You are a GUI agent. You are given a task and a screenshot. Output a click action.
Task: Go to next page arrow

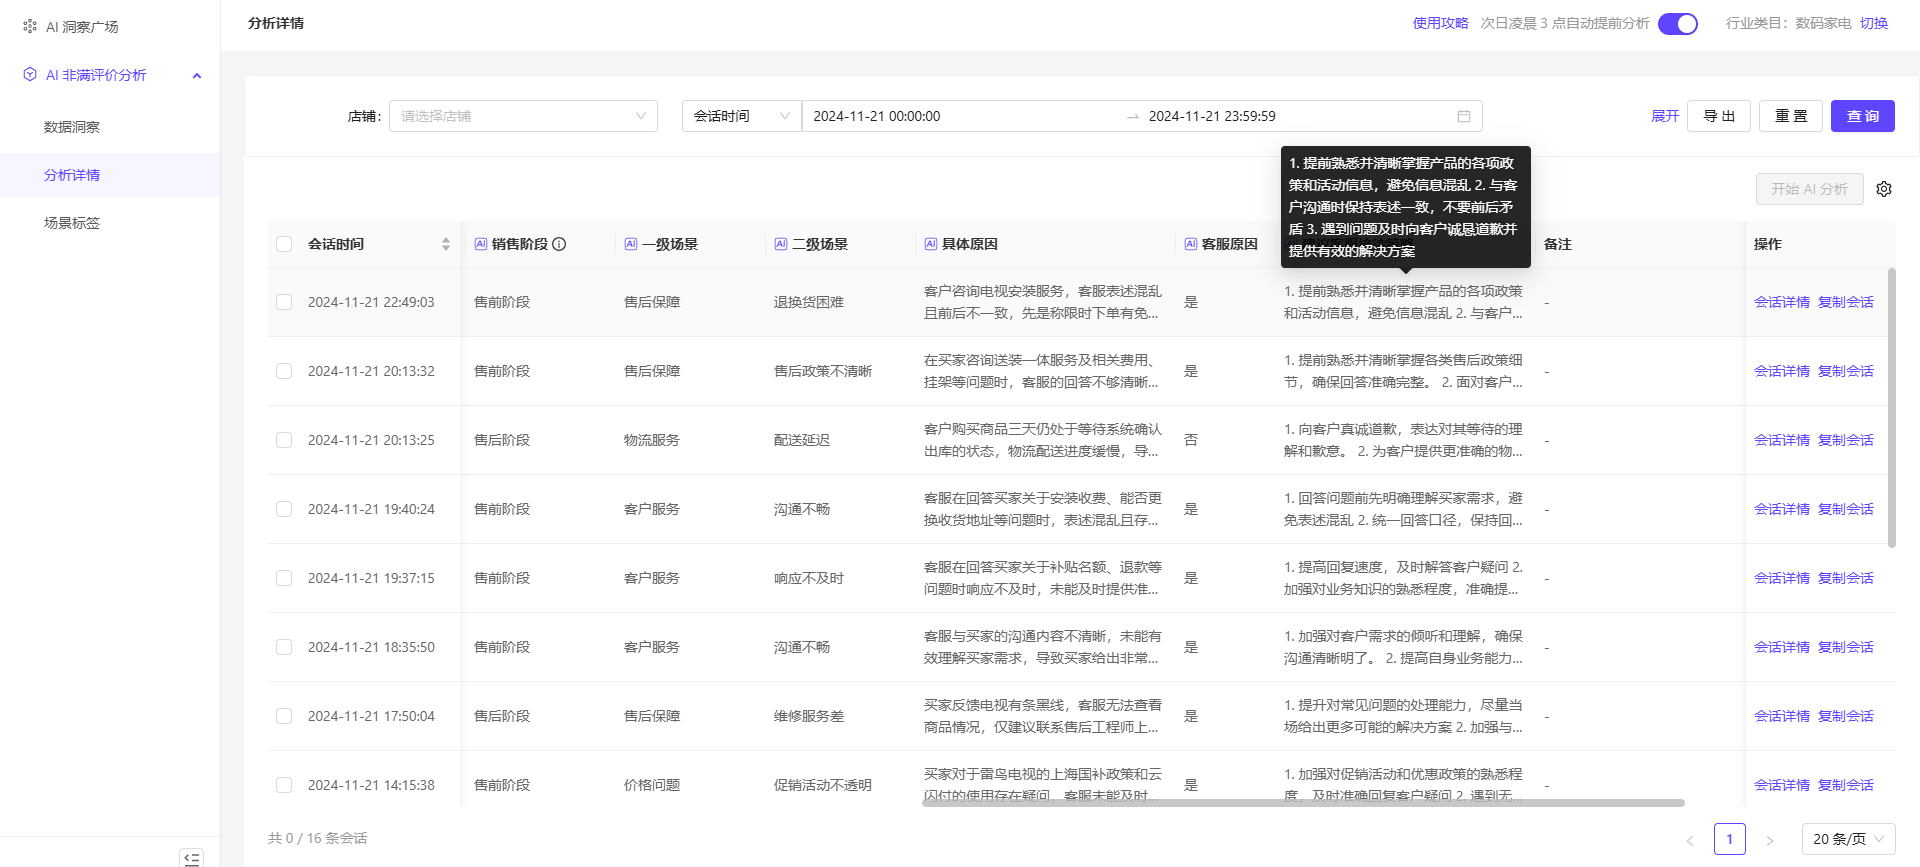pyautogui.click(x=1769, y=840)
